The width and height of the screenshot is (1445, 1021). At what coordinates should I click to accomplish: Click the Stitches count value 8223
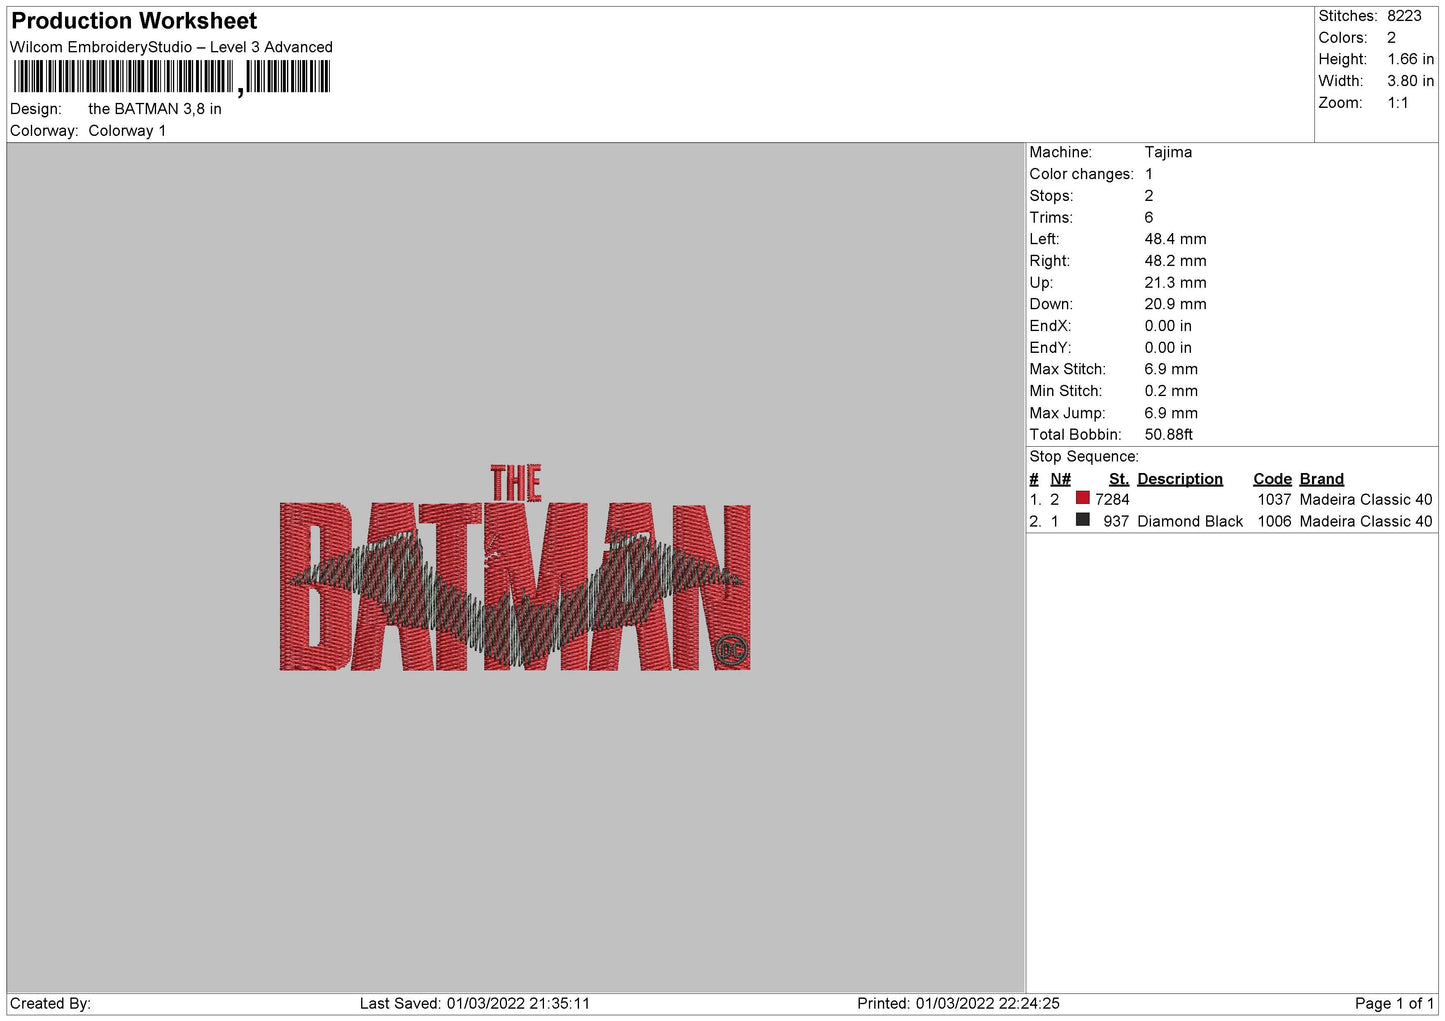(x=1403, y=16)
